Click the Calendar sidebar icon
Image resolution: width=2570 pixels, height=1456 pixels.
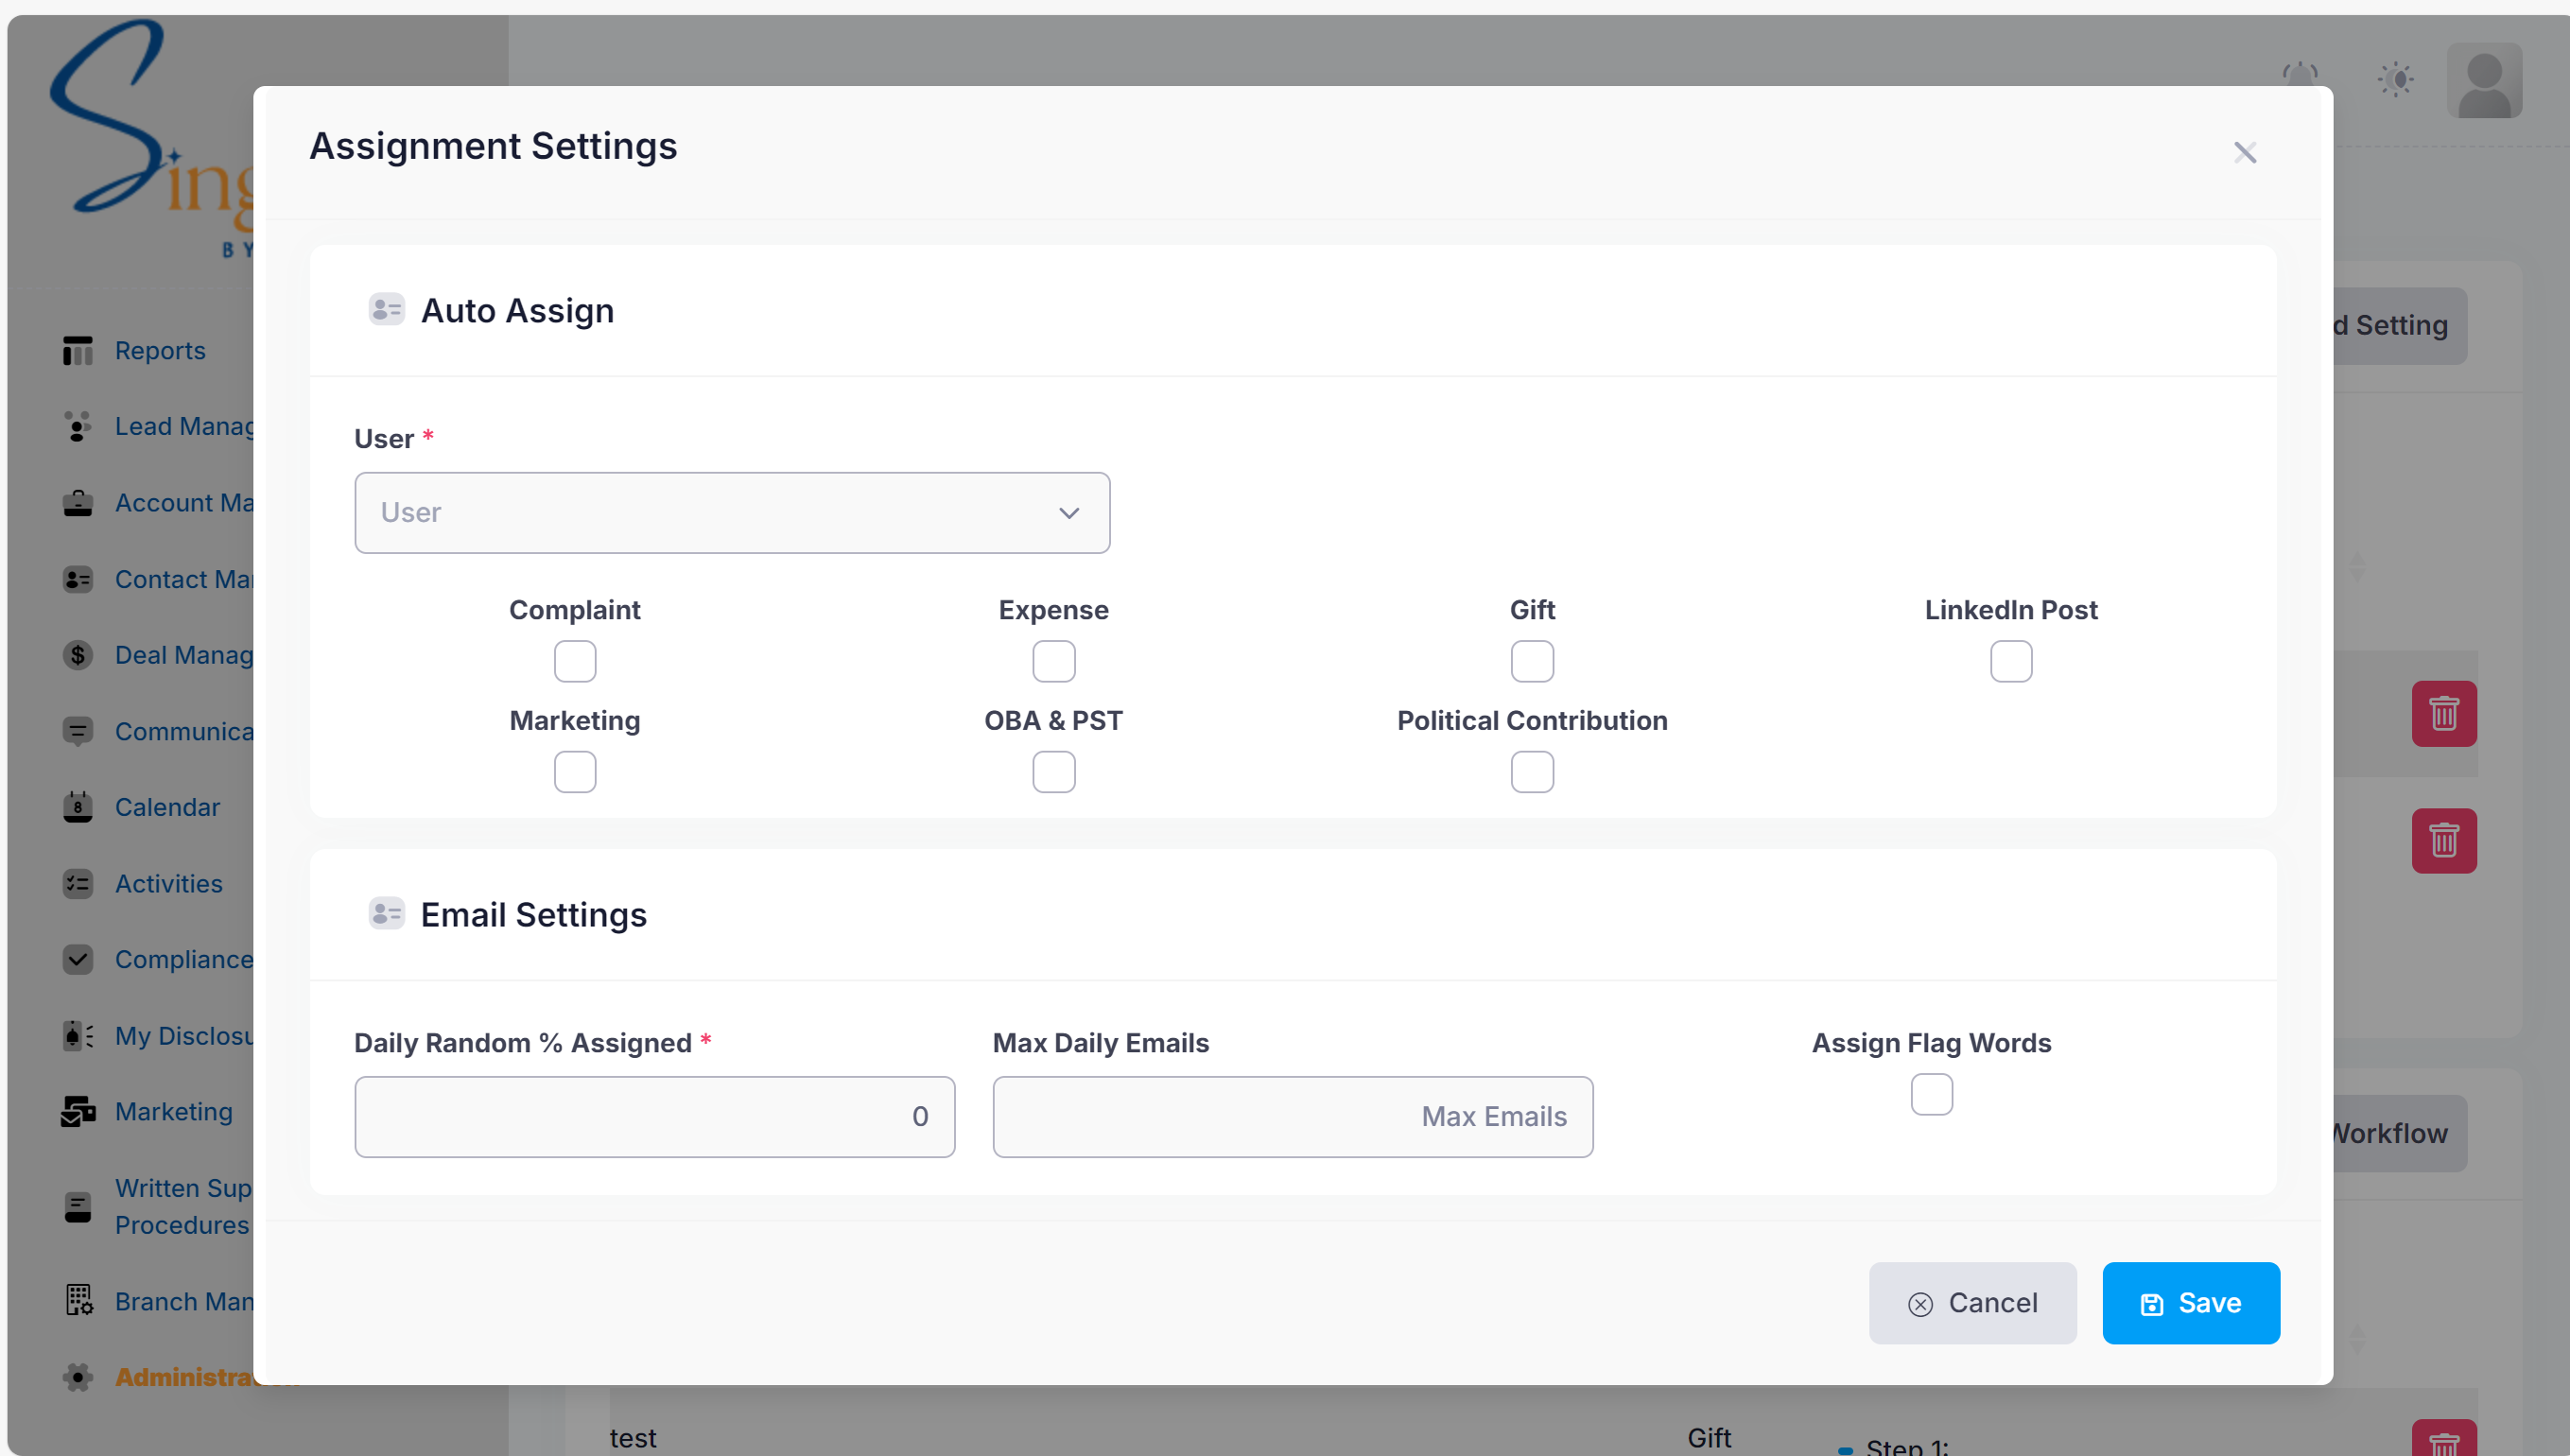78,807
